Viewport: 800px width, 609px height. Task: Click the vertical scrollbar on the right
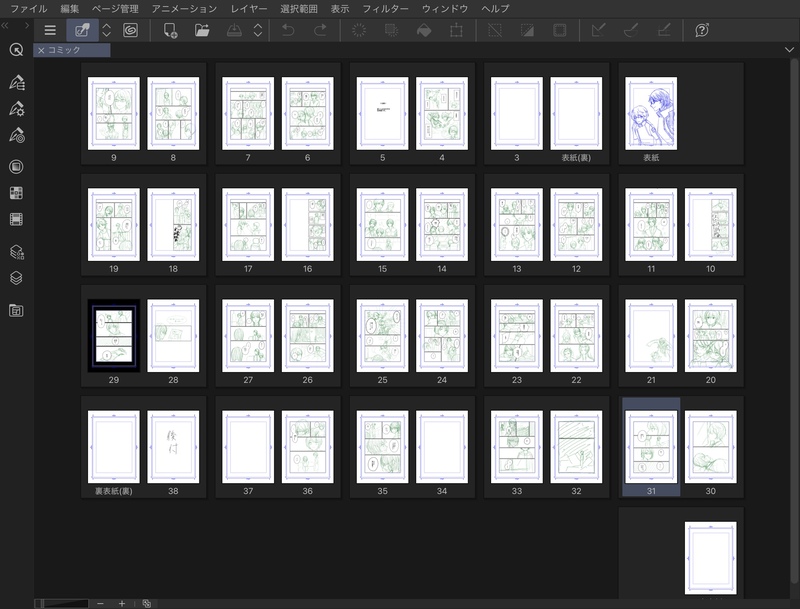(x=794, y=321)
